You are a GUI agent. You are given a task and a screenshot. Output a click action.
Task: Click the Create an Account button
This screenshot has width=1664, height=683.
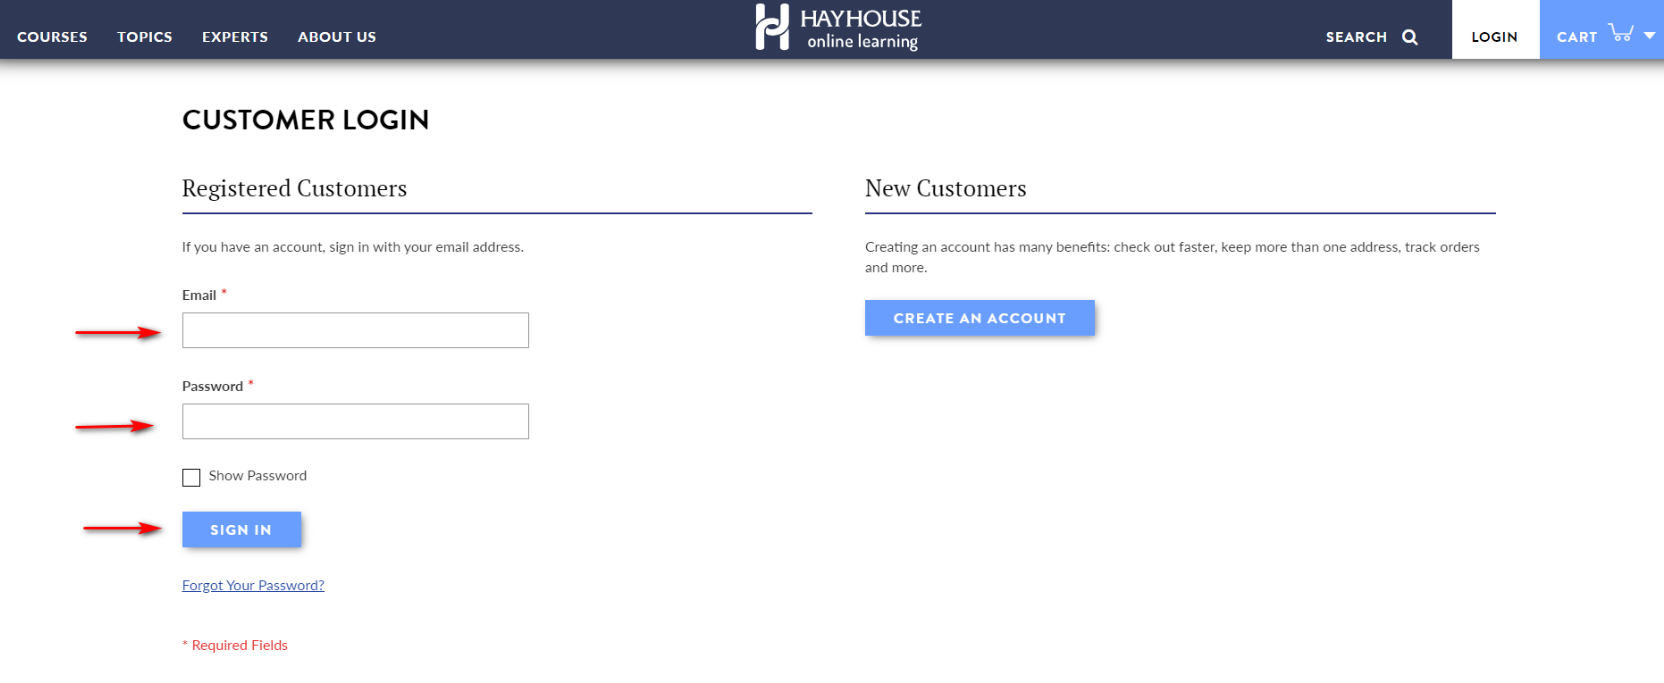[979, 318]
